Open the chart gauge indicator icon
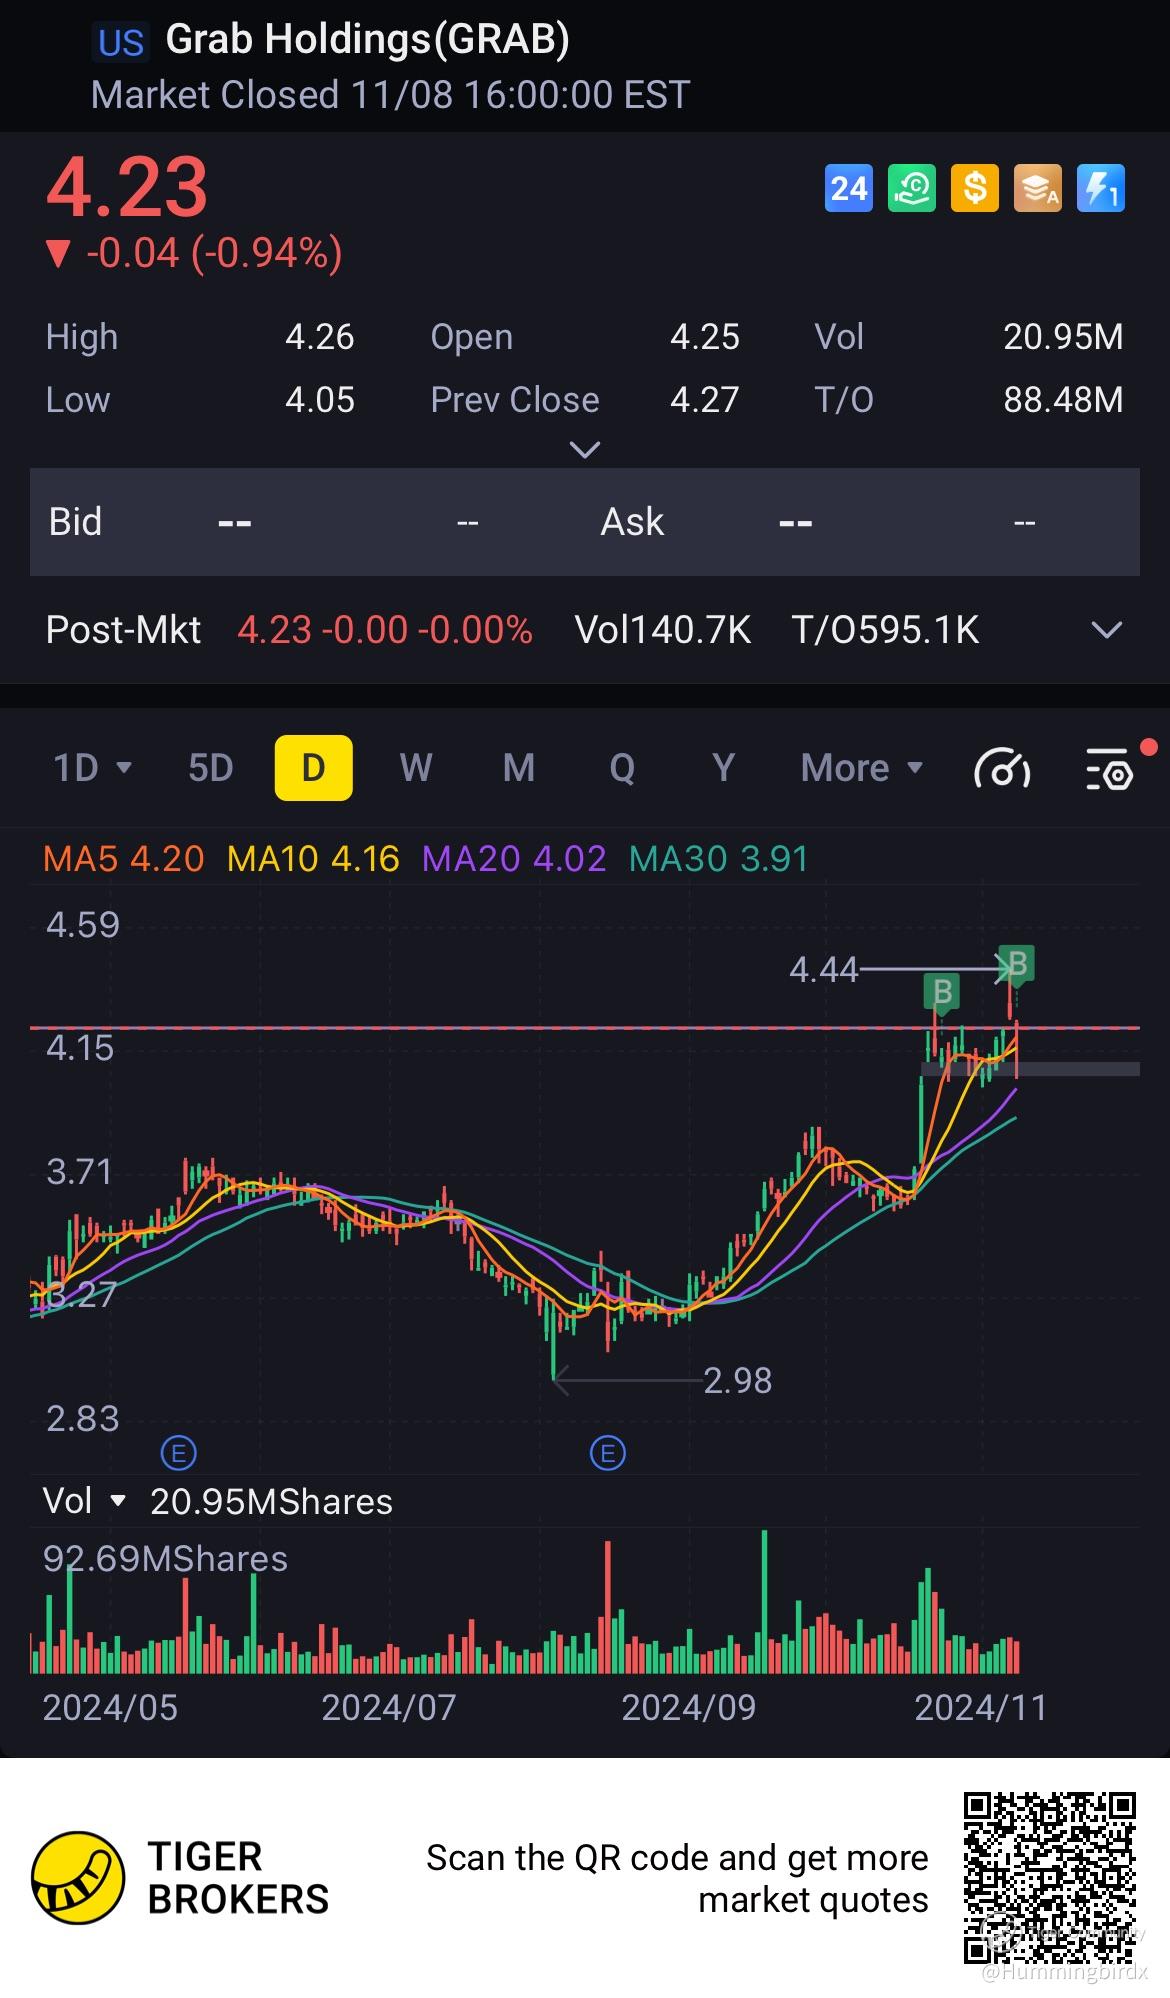Image resolution: width=1170 pixels, height=1998 pixels. tap(1002, 769)
